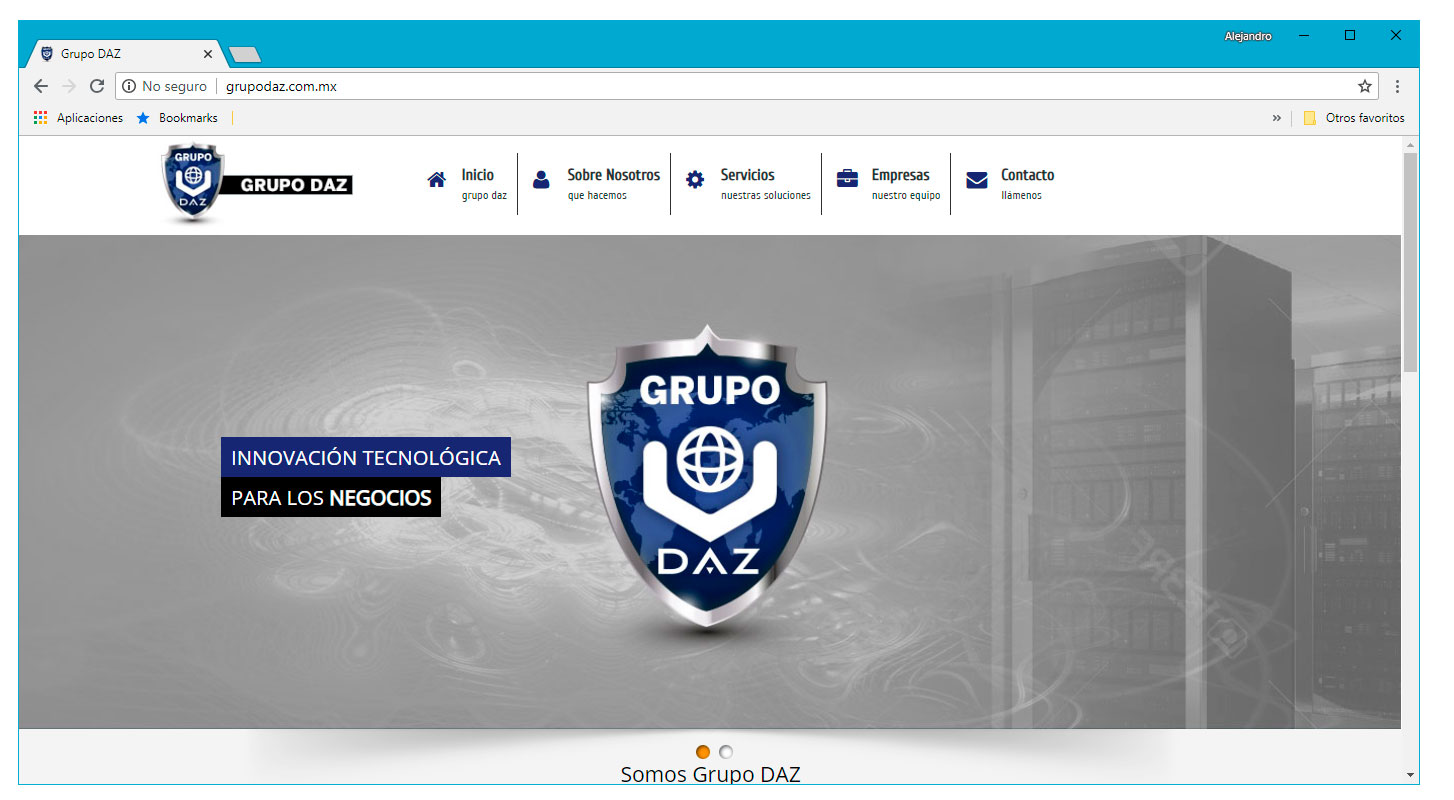This screenshot has height=800, width=1454.
Task: Click the envelope icon next to Contacto
Action: click(x=976, y=178)
